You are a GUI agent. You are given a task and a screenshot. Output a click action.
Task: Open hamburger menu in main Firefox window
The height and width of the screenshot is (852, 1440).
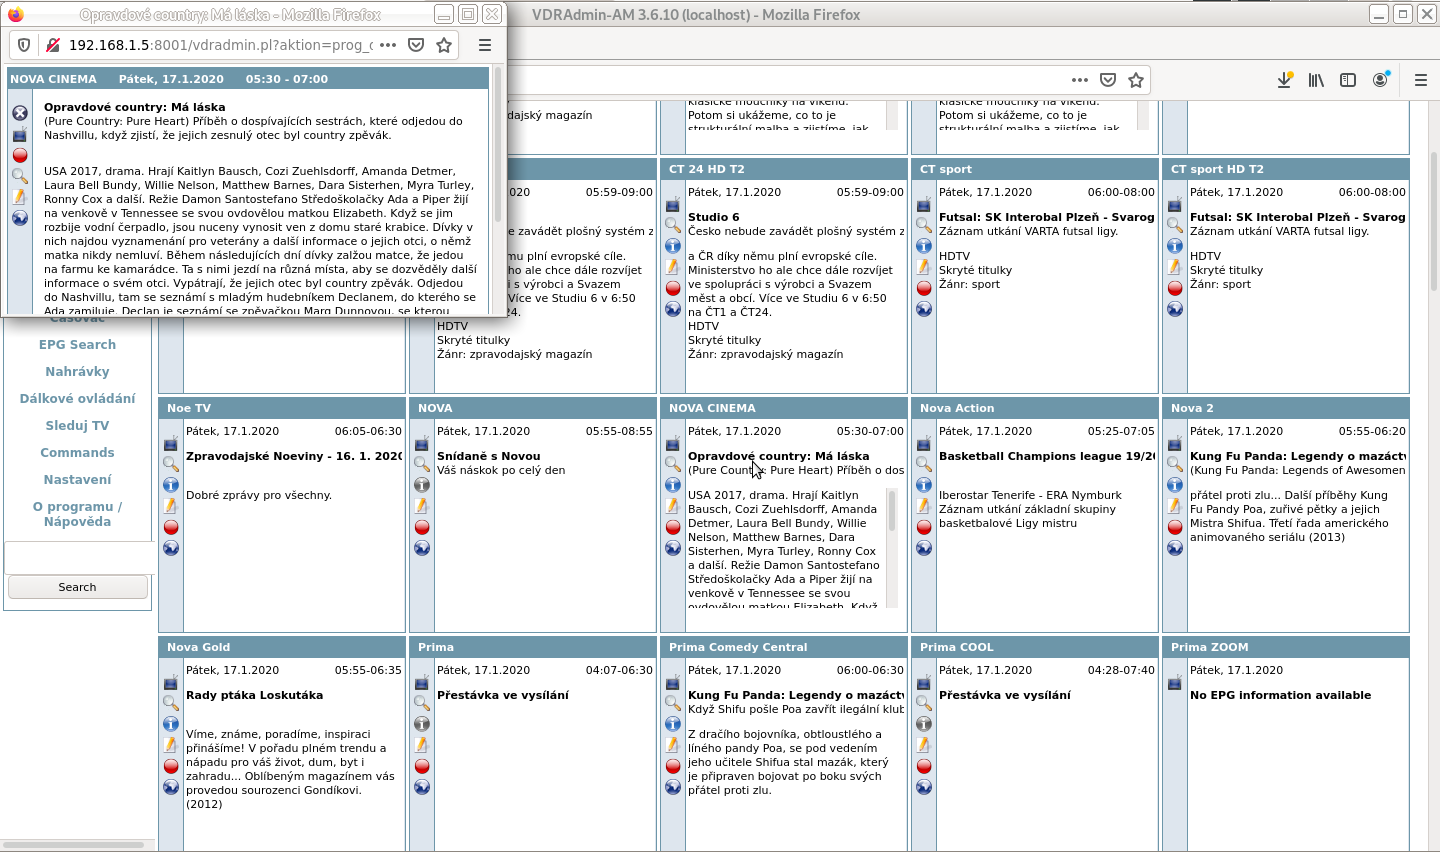pyautogui.click(x=1420, y=80)
